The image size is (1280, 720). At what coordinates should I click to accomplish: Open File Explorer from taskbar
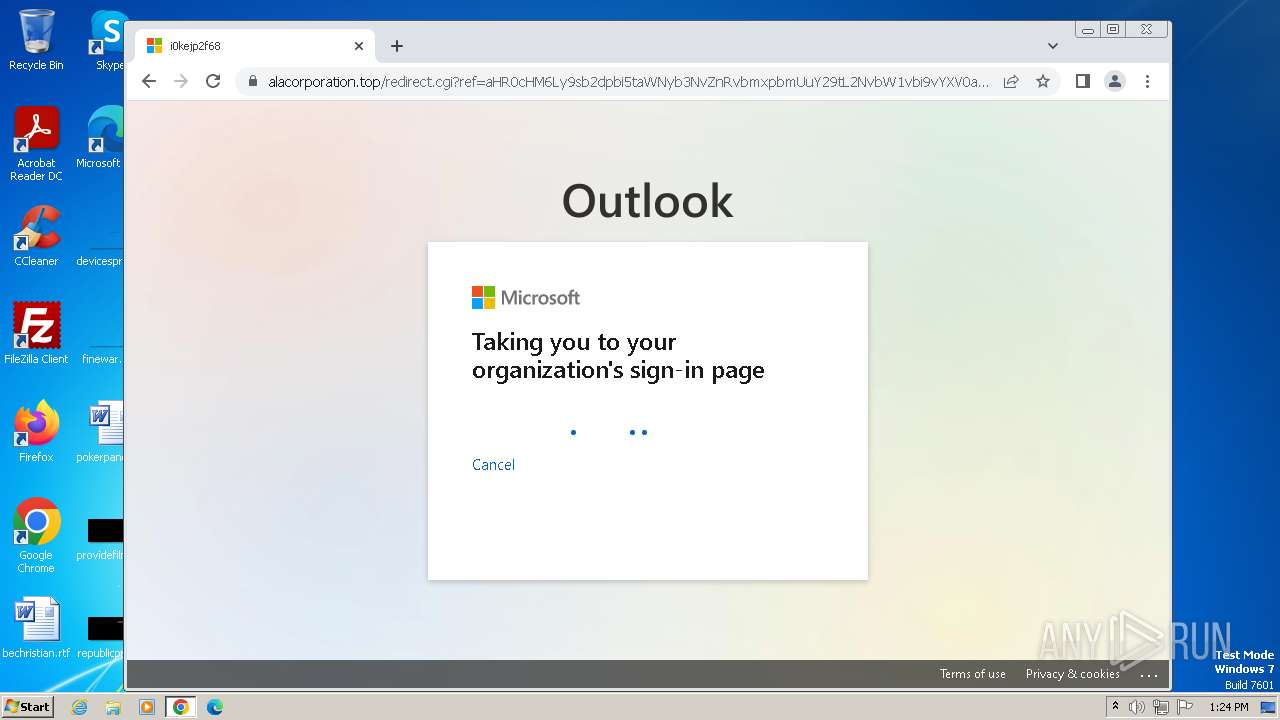(x=113, y=707)
